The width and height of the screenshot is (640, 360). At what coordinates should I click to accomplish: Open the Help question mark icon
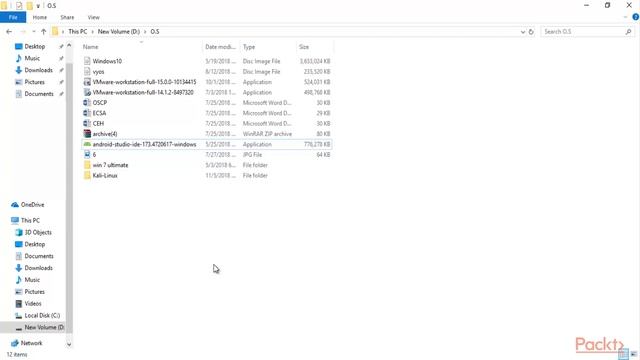(x=636, y=17)
